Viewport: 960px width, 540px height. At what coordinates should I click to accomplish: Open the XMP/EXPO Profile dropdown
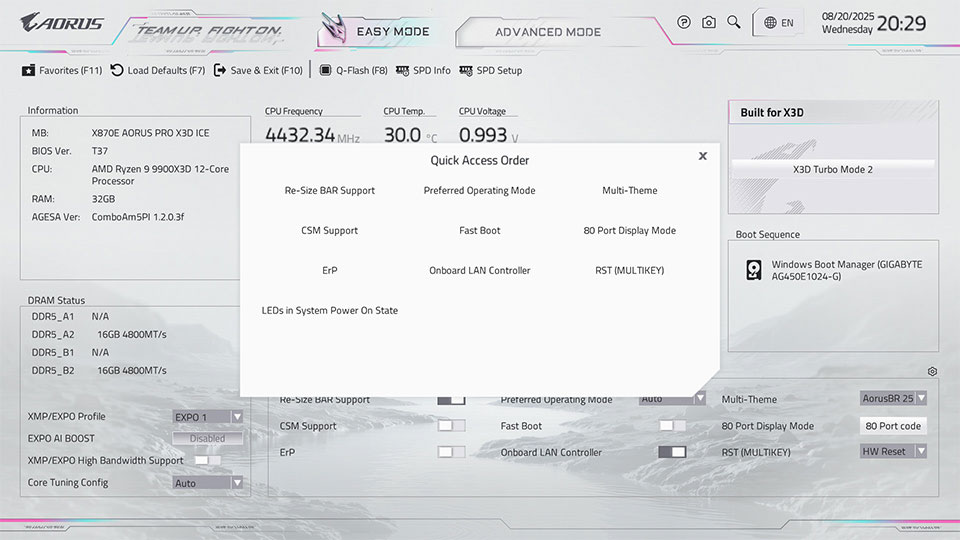pyautogui.click(x=208, y=417)
